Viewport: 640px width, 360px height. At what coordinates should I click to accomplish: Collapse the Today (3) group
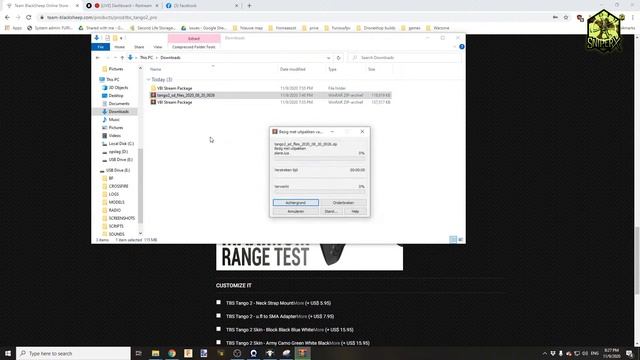pyautogui.click(x=149, y=80)
